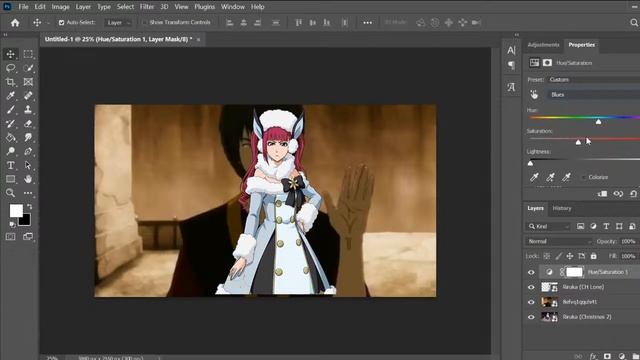The height and width of the screenshot is (360, 640).
Task: Pick the Dodge tool
Action: (11, 151)
